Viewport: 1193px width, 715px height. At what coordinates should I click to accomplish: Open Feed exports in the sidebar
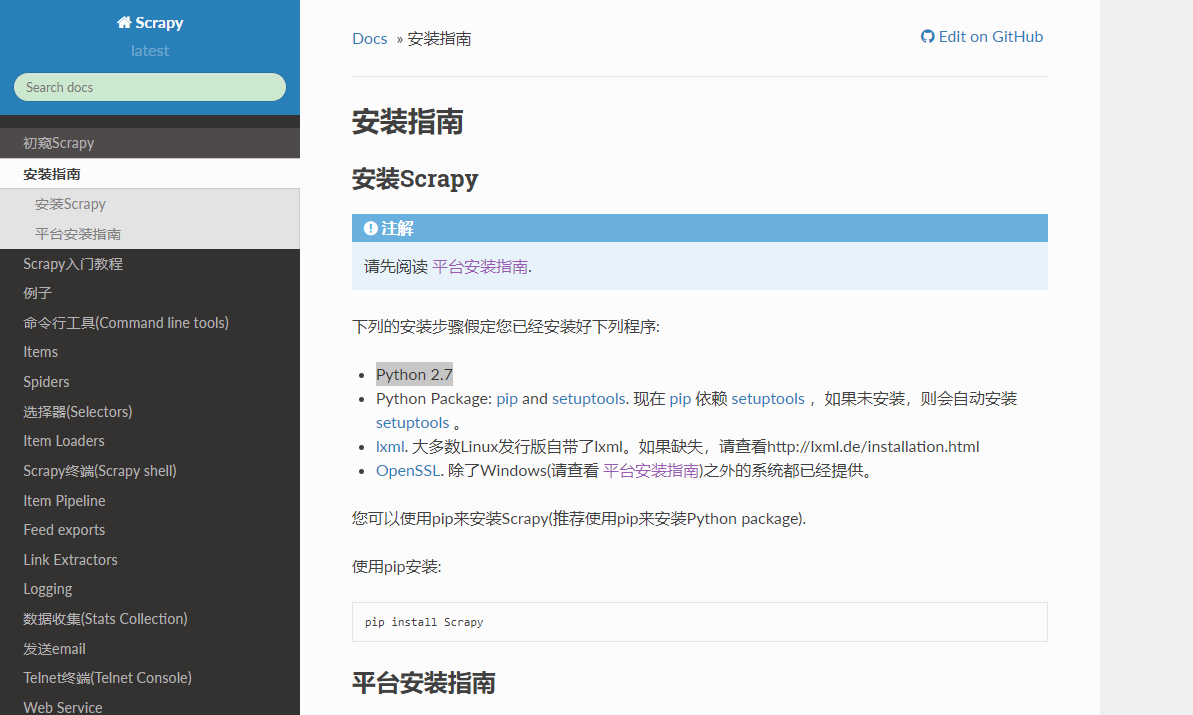point(150,530)
